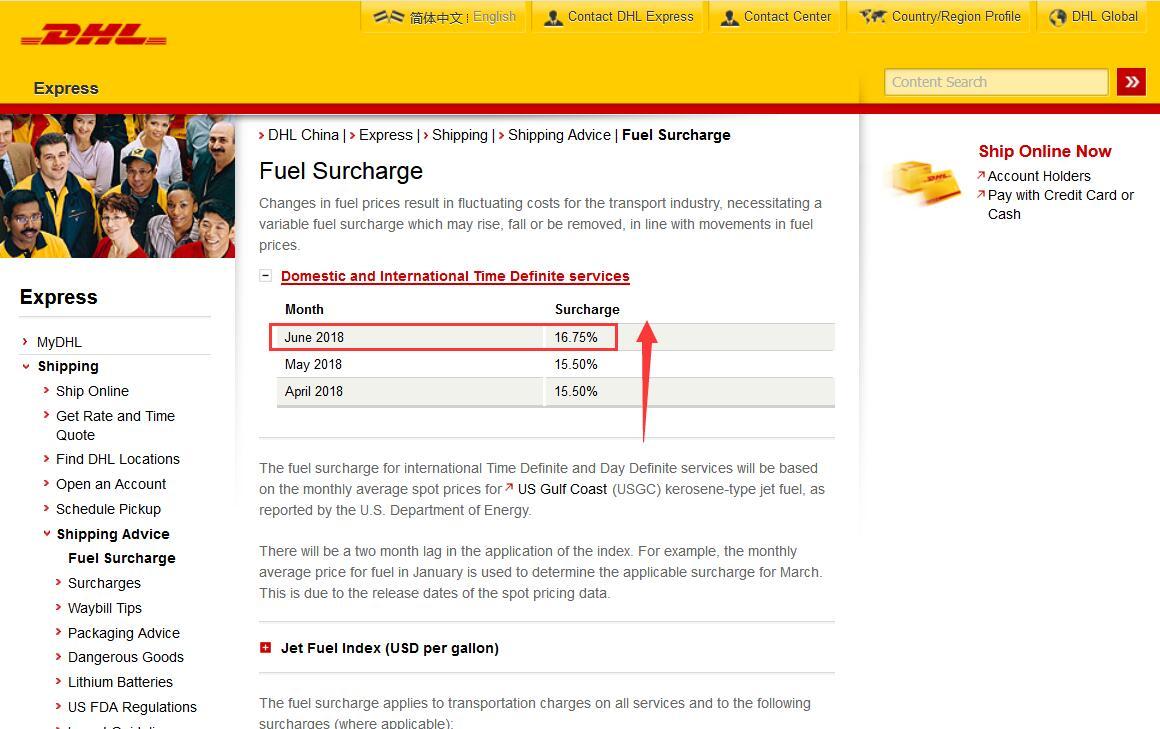The height and width of the screenshot is (729, 1160).
Task: Click the yellow DHL package image
Action: [925, 182]
